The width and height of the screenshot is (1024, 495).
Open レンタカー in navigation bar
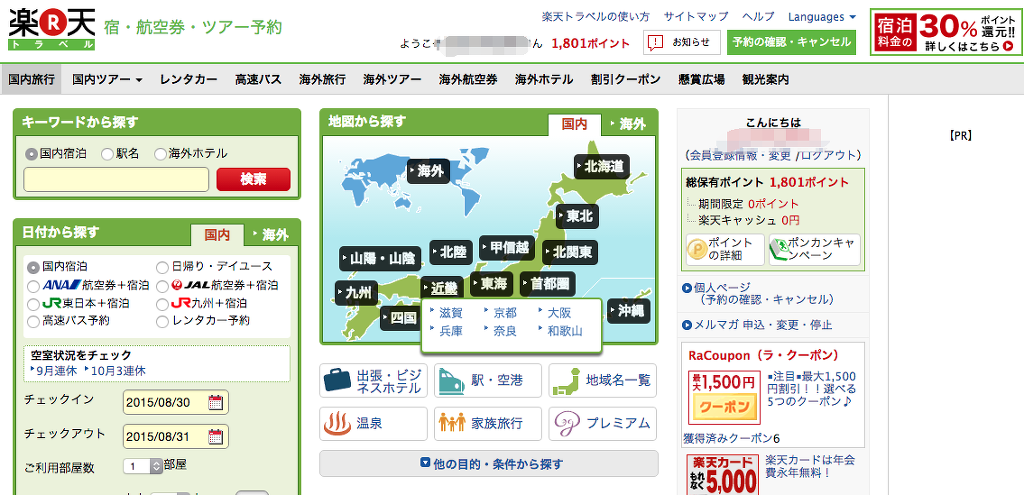[x=189, y=80]
